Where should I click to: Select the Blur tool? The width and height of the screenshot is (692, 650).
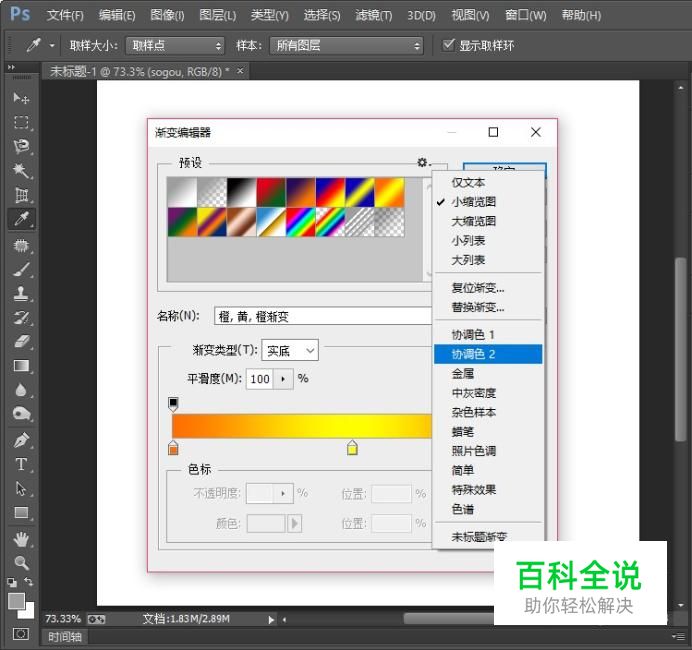(x=21, y=390)
